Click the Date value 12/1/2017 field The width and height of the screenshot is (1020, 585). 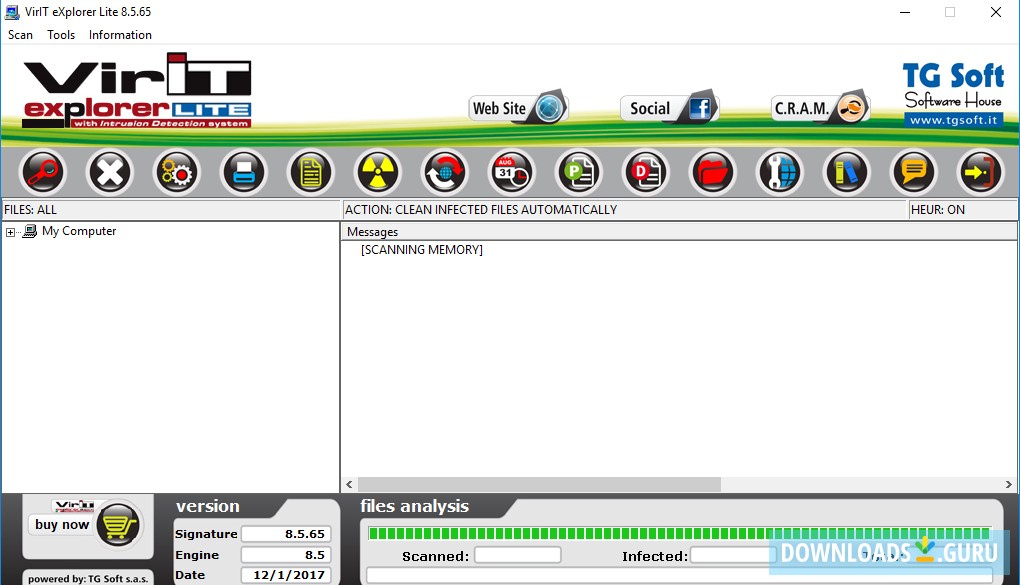pyautogui.click(x=286, y=575)
